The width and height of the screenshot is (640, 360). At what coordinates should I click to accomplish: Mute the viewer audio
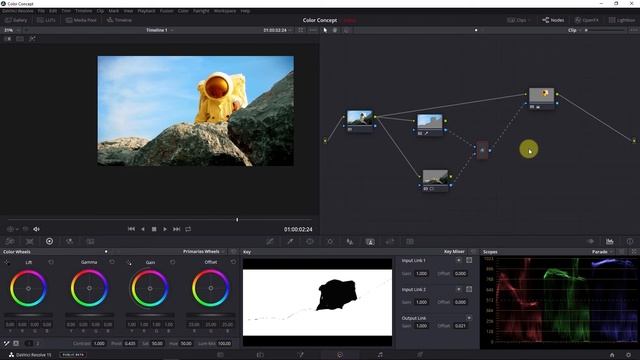point(36,229)
